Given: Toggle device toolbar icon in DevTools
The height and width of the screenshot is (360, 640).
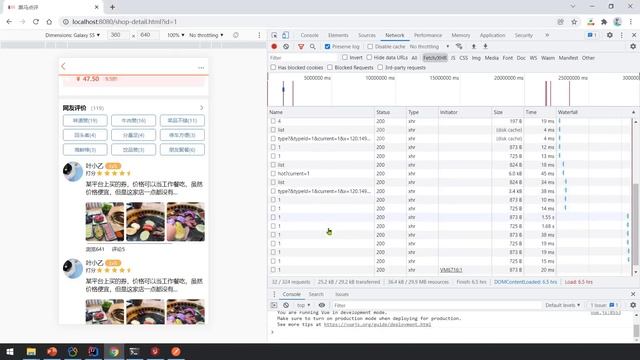Looking at the screenshot, I should [x=285, y=35].
